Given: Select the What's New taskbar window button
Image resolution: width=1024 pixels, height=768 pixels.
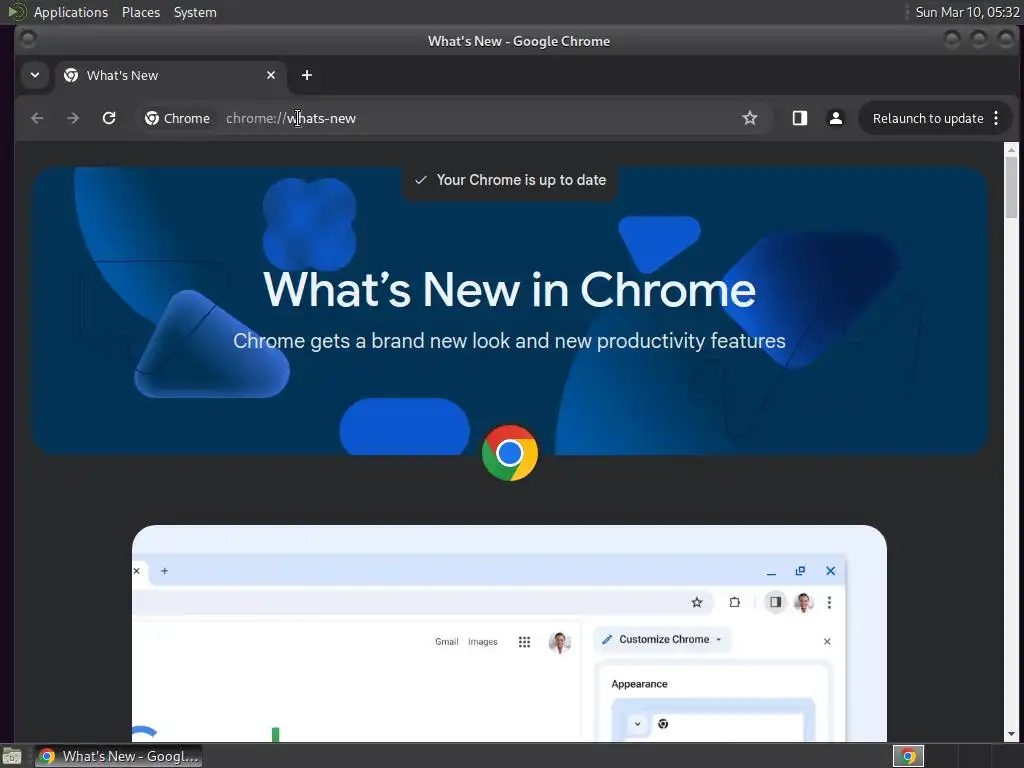Looking at the screenshot, I should 118,756.
